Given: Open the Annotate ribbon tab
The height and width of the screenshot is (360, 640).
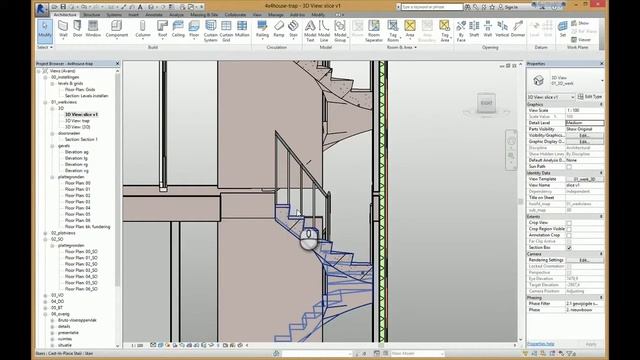Looking at the screenshot, I should pos(154,15).
